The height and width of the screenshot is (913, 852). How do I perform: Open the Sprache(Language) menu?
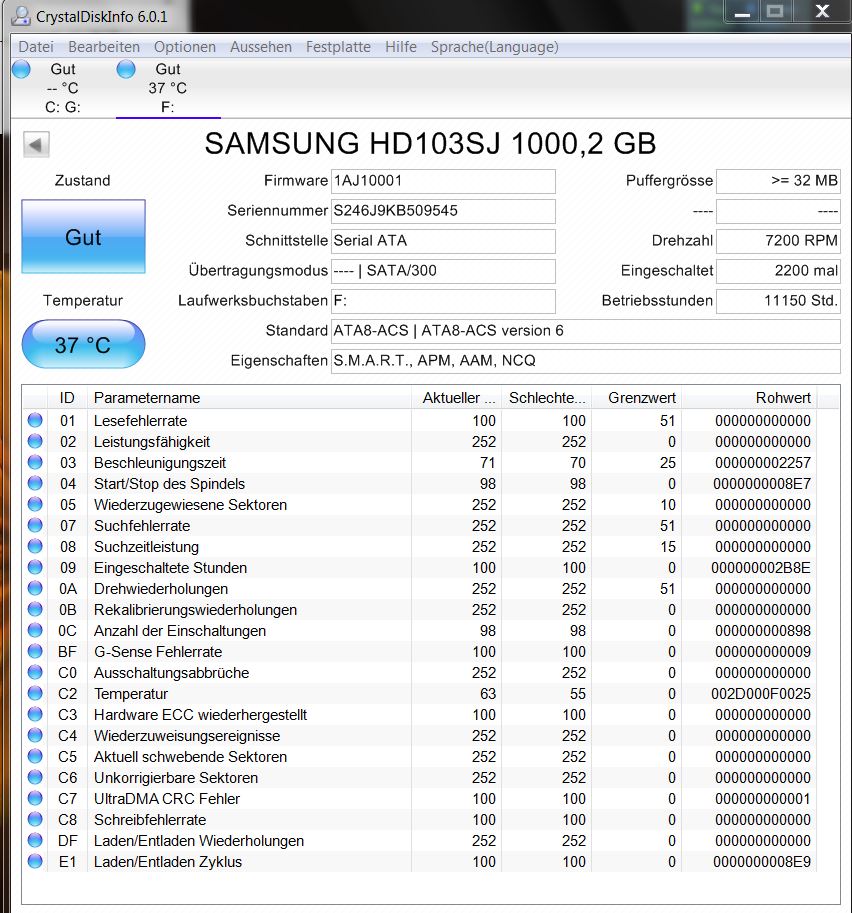[494, 47]
